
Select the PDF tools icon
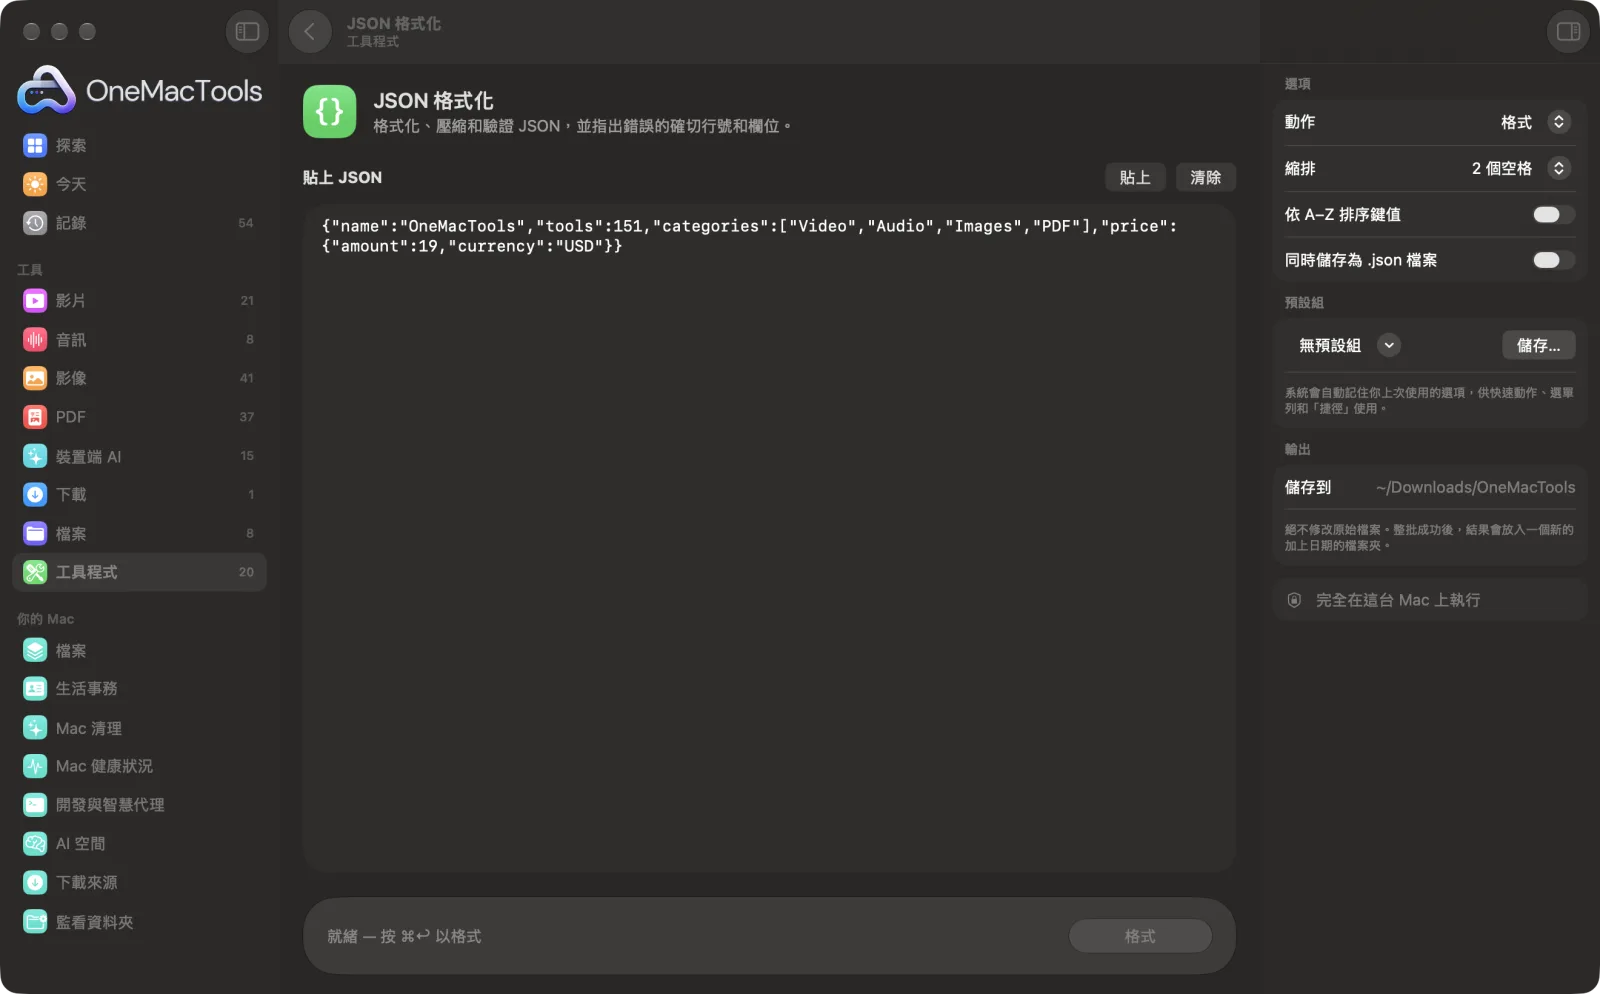[35, 417]
